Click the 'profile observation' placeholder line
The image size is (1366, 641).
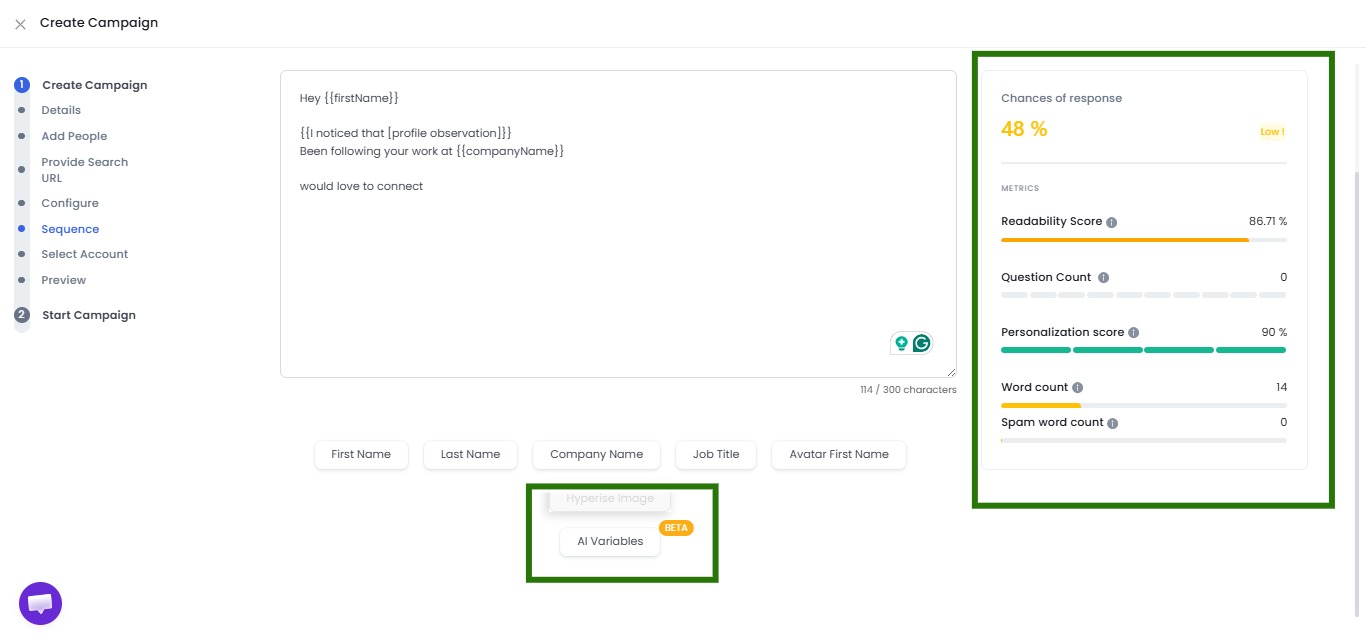[x=406, y=133]
